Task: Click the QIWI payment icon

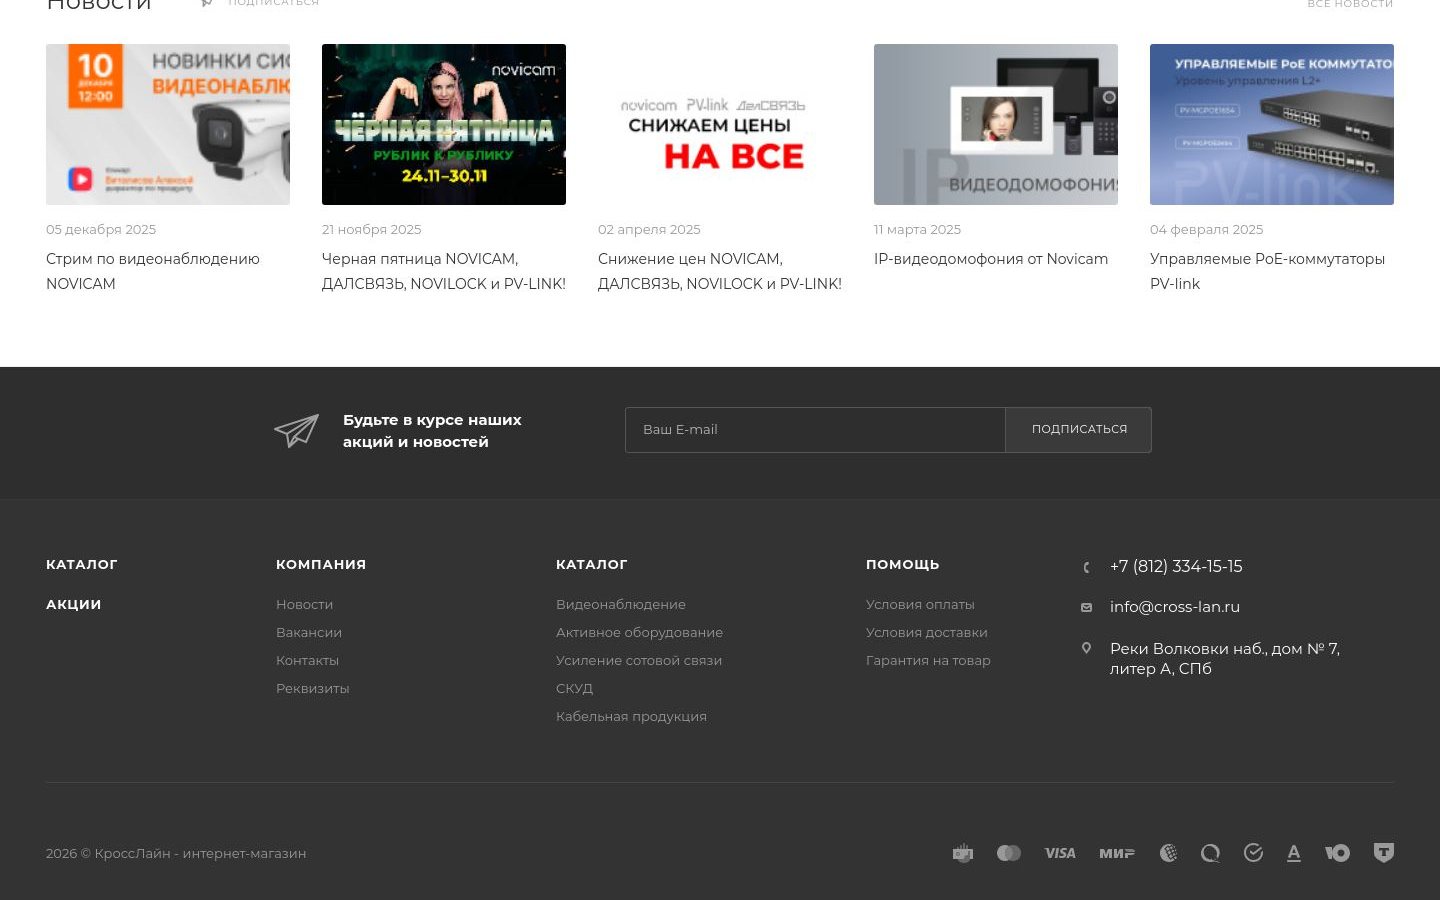Action: [1210, 853]
